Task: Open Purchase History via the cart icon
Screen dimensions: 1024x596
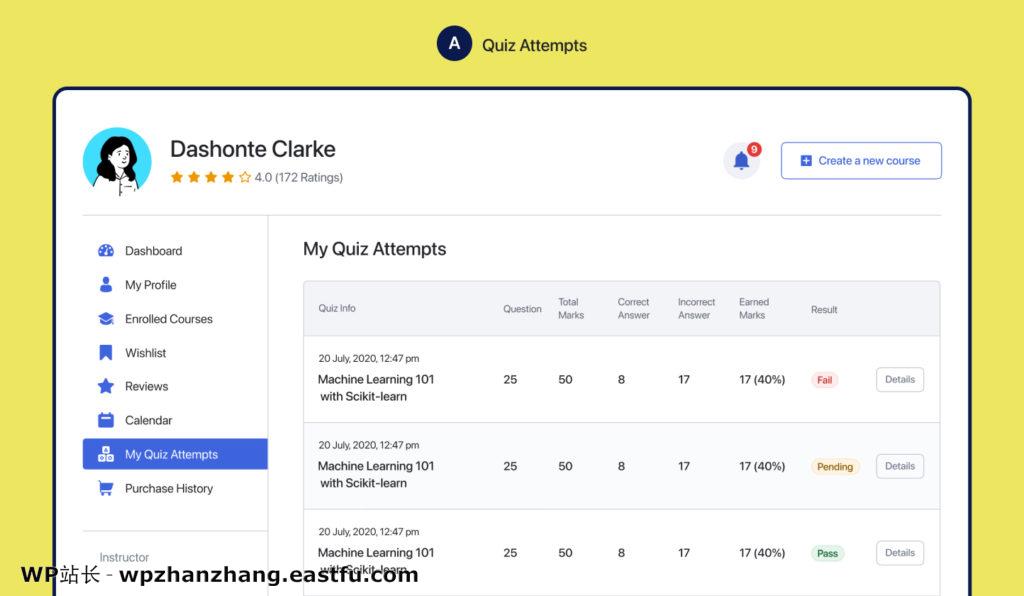Action: tap(105, 488)
